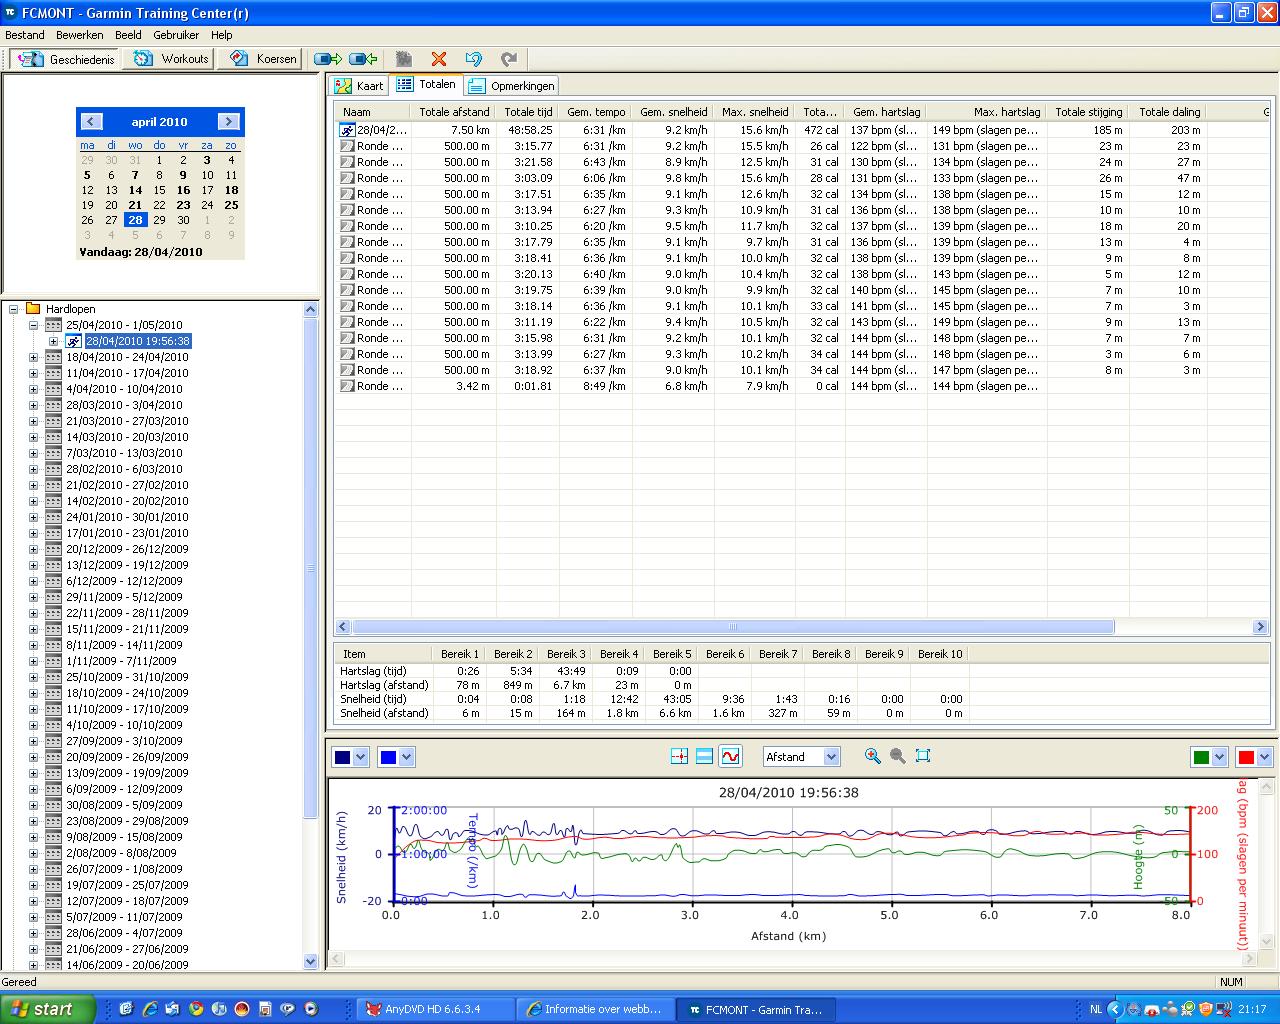Open the Bewerken menu
The image size is (1280, 1024).
80,35
